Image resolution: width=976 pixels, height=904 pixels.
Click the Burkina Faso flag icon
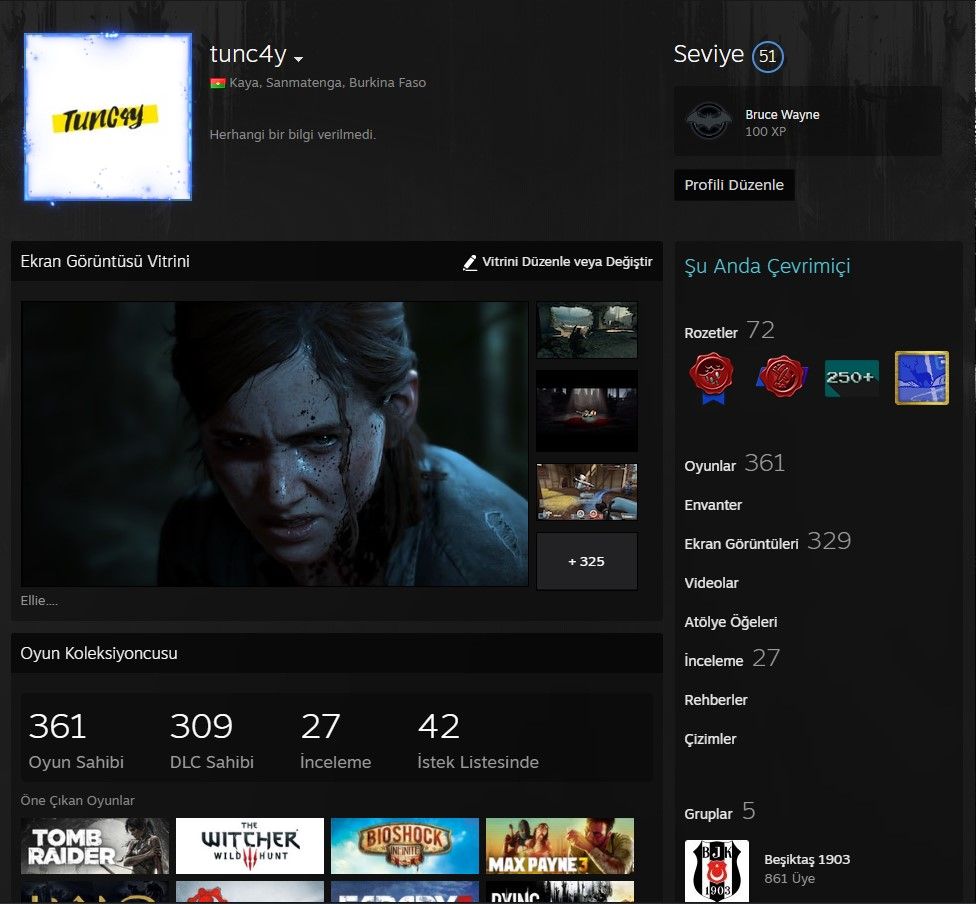point(217,83)
